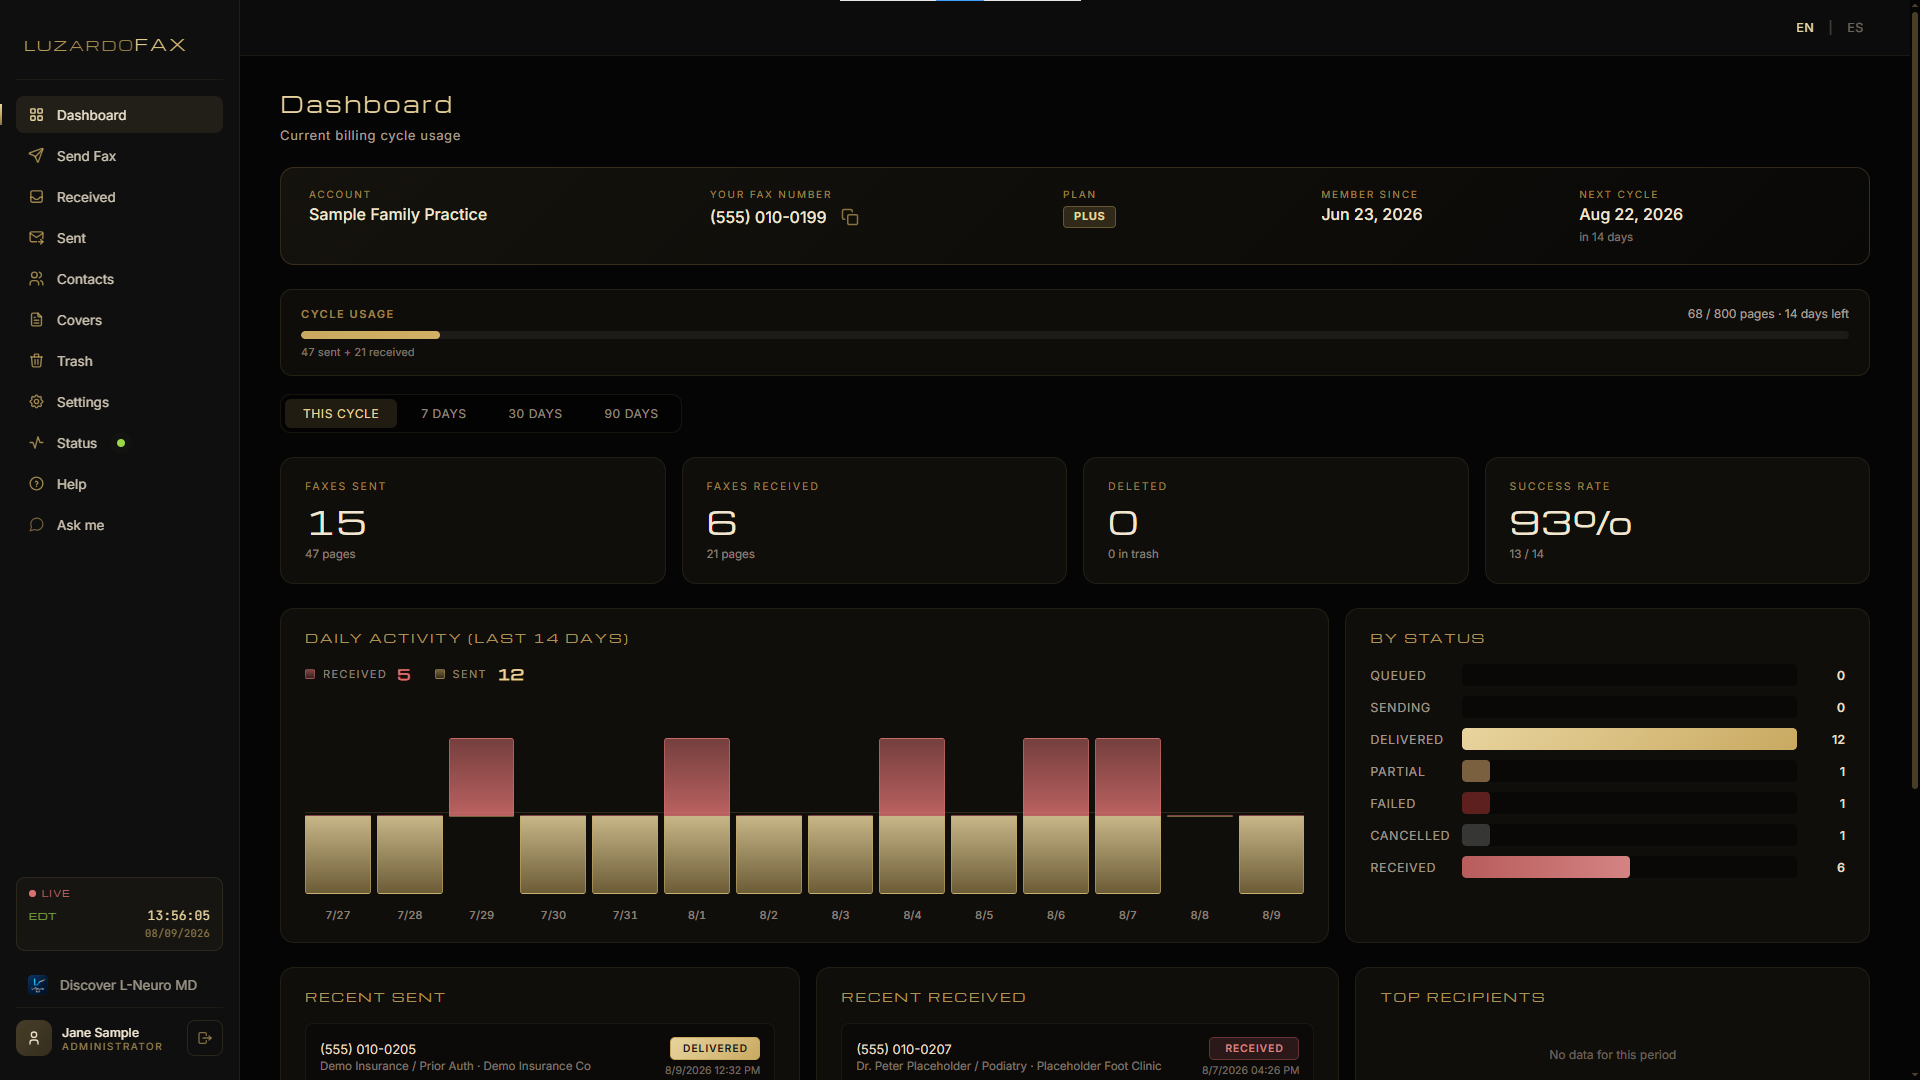1920x1080 pixels.
Task: Click the Sent legend color swatch
Action: coord(440,675)
